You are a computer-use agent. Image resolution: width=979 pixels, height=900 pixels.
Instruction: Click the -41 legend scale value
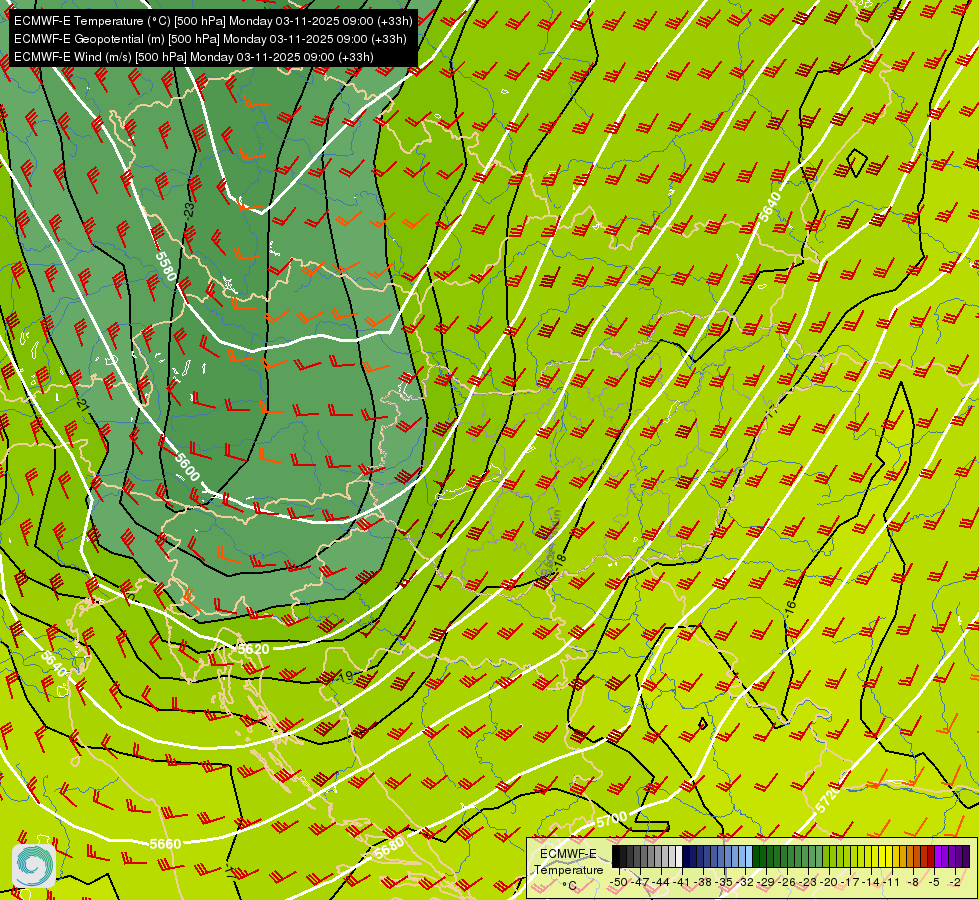coord(681,882)
